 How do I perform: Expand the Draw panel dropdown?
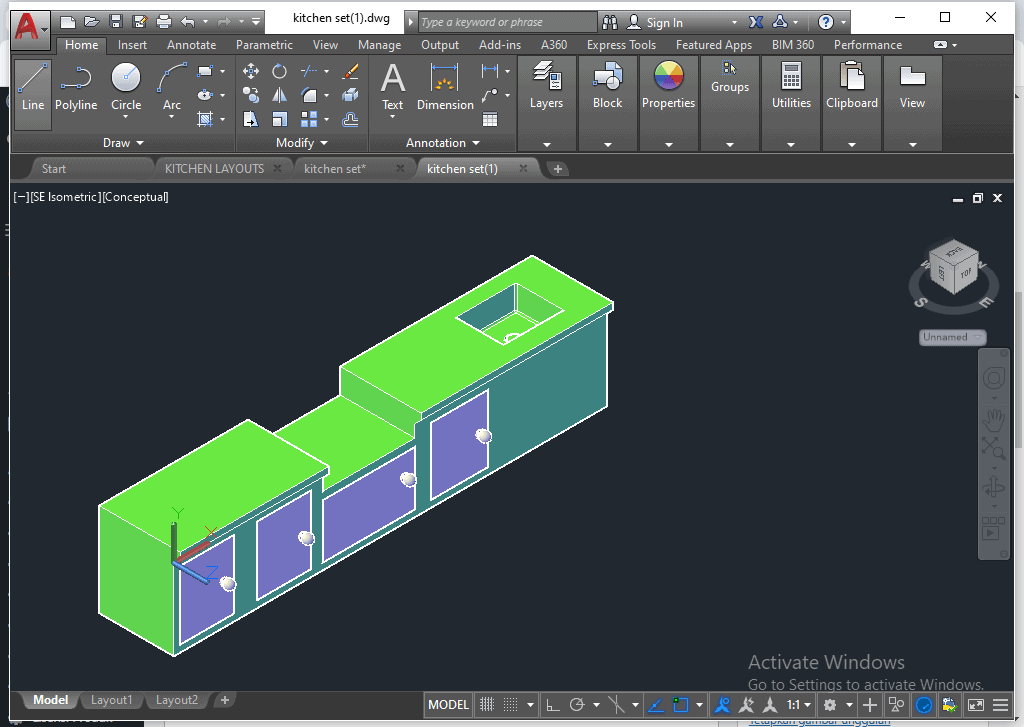(x=124, y=143)
